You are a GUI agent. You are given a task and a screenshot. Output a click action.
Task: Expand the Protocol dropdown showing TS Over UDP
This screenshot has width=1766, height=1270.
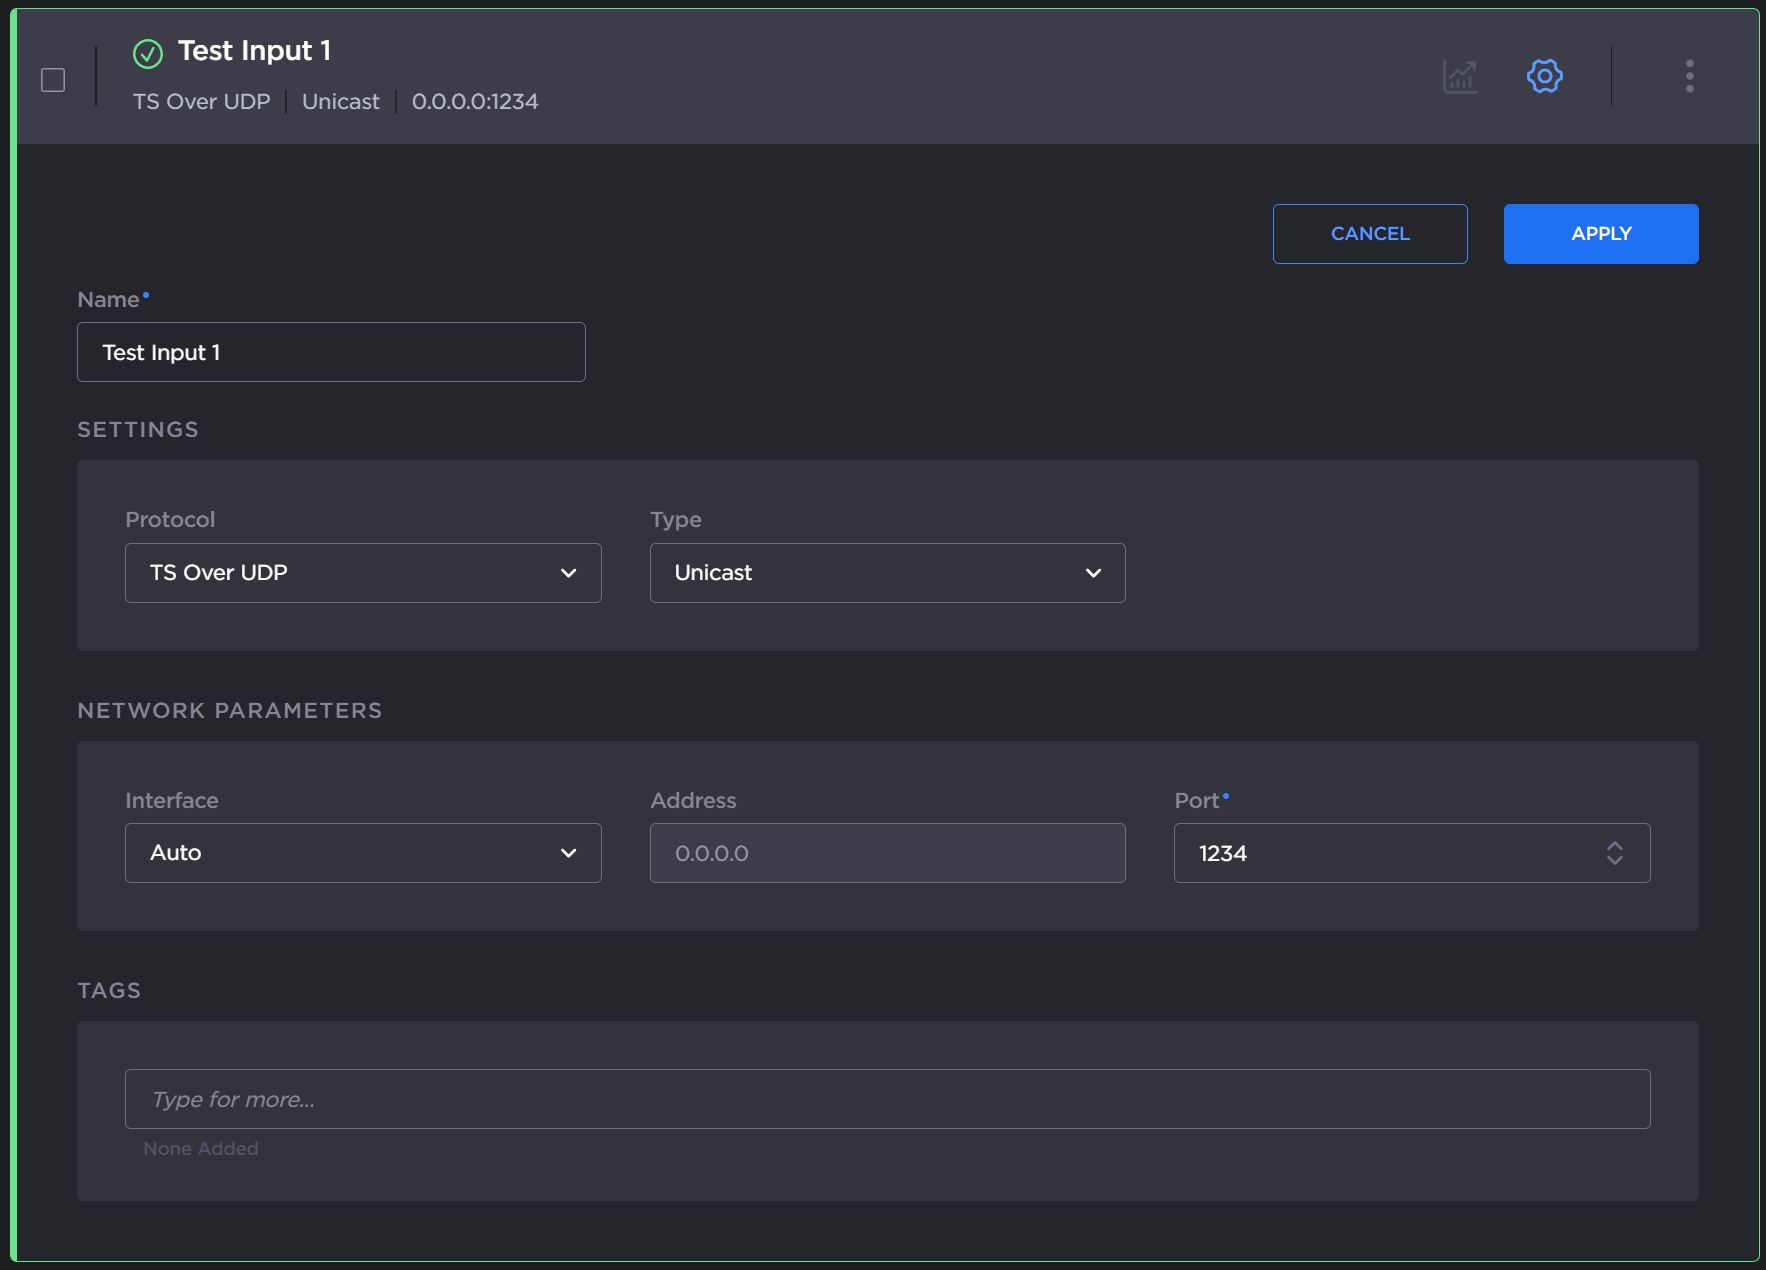point(363,573)
